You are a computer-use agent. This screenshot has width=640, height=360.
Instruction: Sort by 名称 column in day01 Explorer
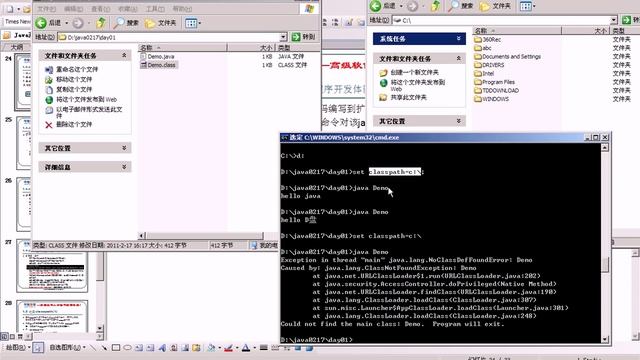pyautogui.click(x=182, y=47)
